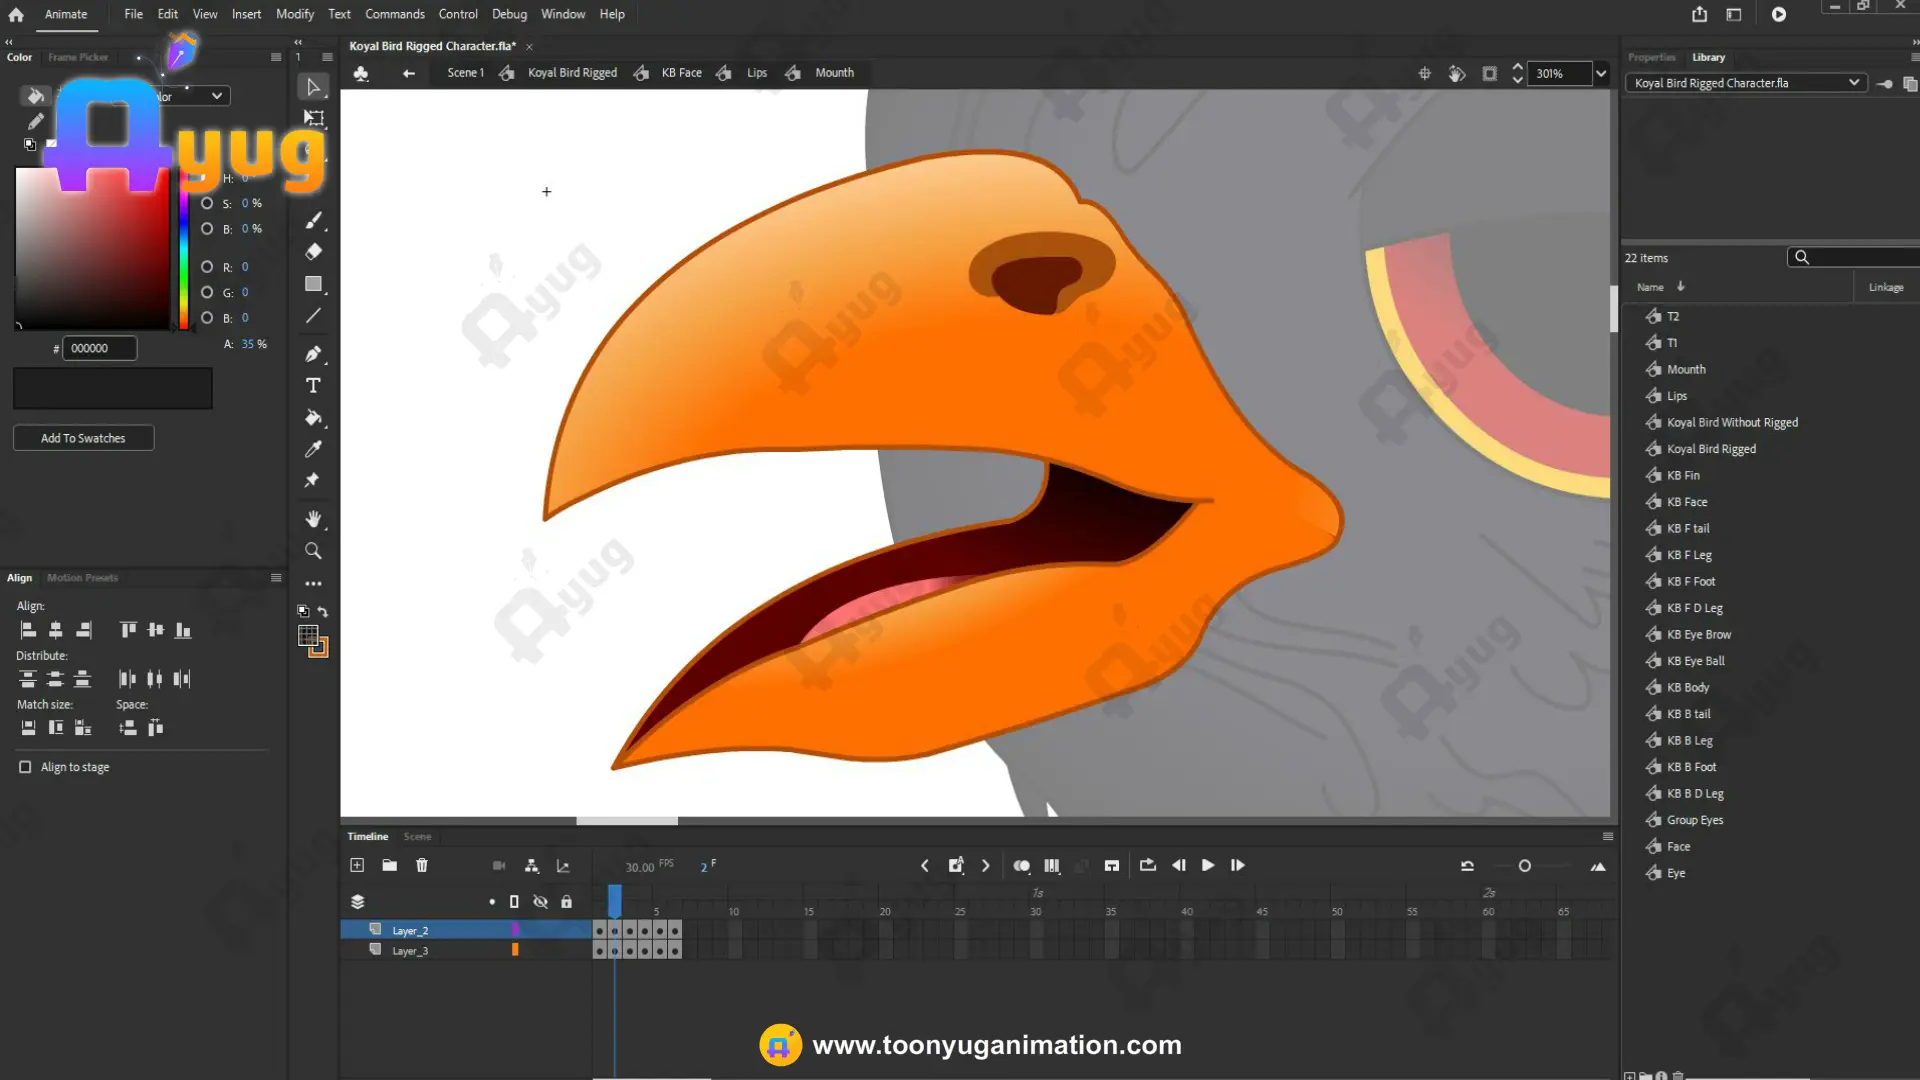Play the timeline animation
Screen dimensions: 1920x1080
(1208, 865)
